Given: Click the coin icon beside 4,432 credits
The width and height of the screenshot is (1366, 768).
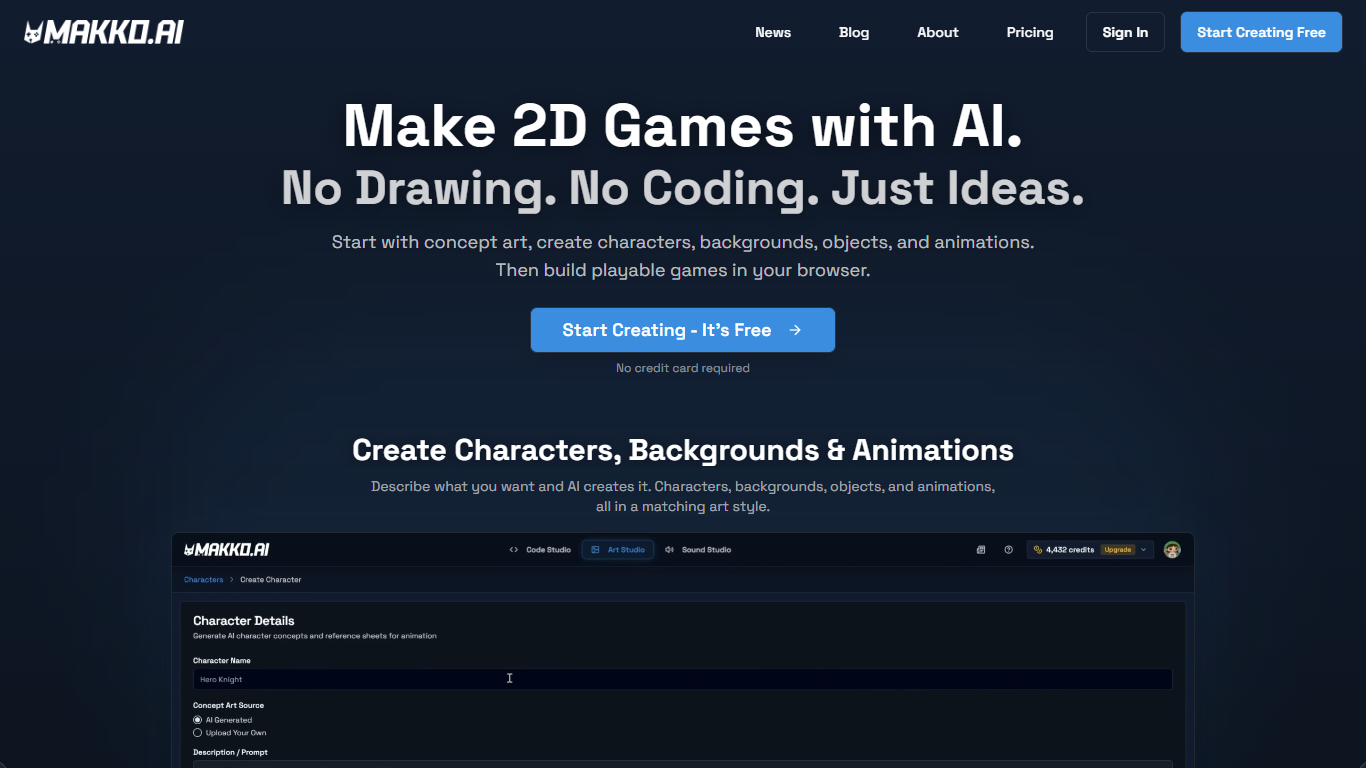Looking at the screenshot, I should point(1038,550).
